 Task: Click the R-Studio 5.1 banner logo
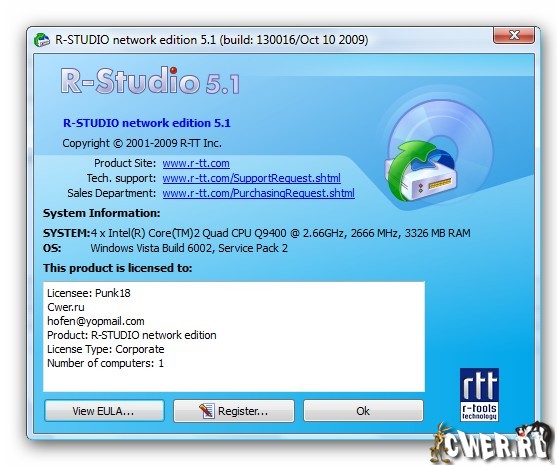tap(150, 80)
